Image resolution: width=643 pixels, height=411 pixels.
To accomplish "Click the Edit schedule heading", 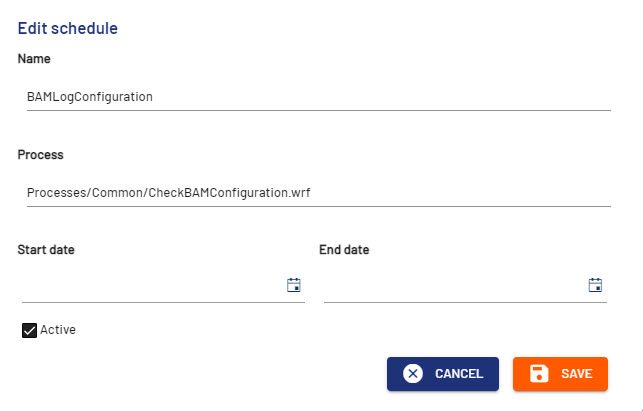I will pos(68,28).
